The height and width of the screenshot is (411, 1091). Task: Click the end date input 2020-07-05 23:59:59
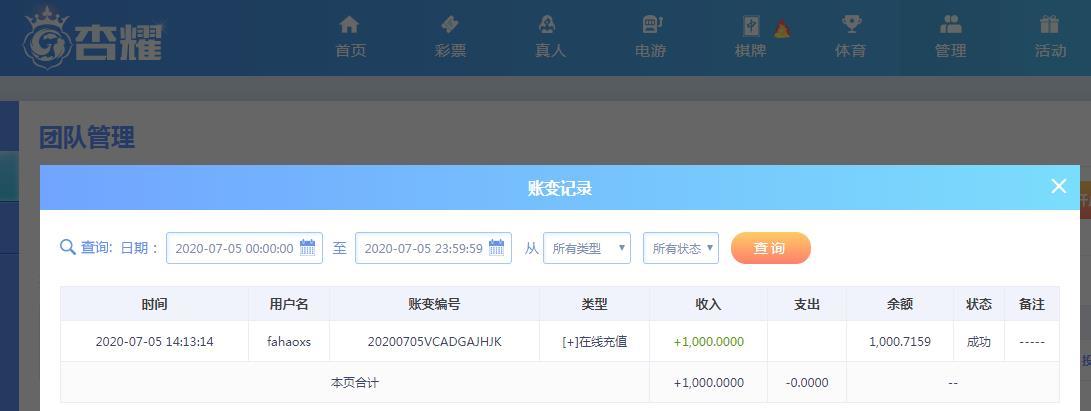(x=423, y=248)
